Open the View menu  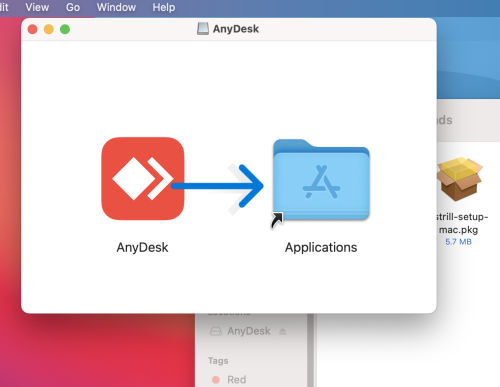37,7
